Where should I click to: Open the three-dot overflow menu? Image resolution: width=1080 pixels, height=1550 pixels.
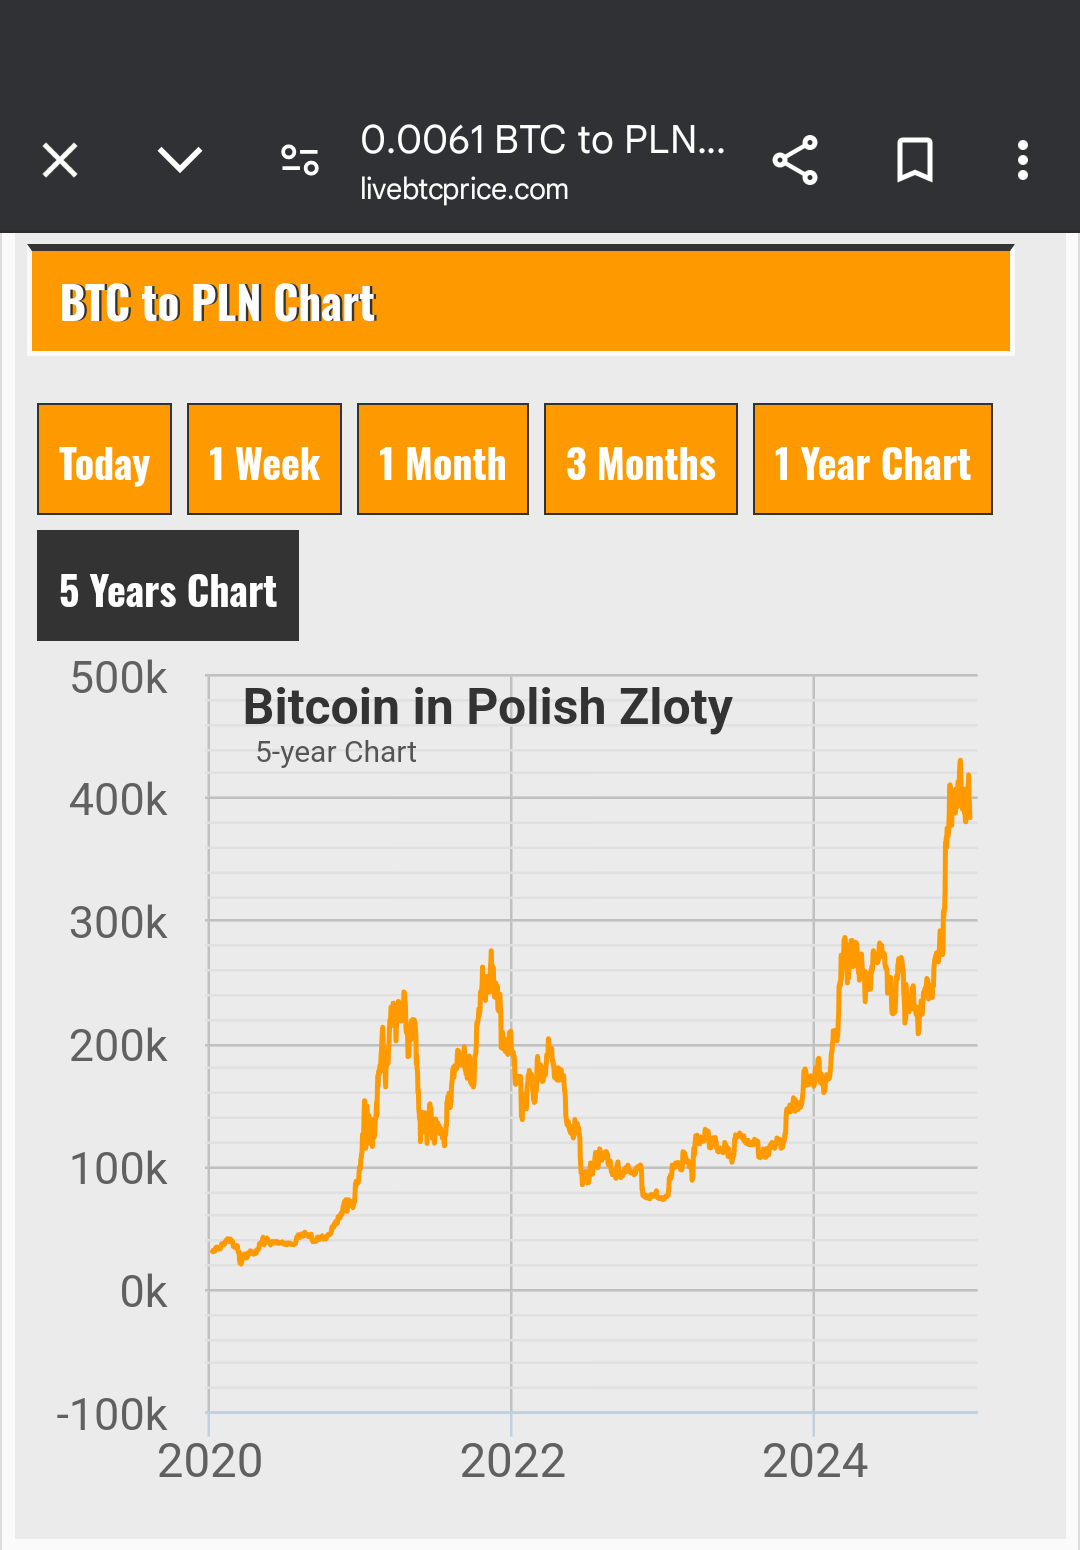(1022, 160)
